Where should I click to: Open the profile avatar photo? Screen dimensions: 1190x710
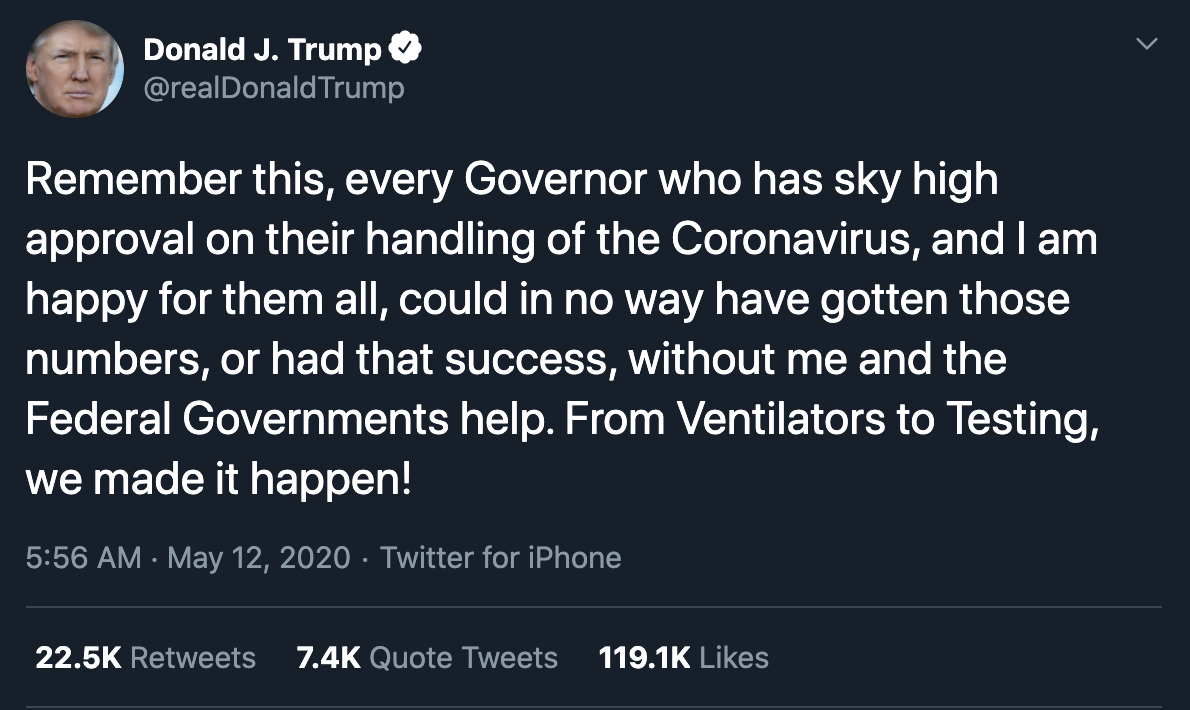point(74,69)
